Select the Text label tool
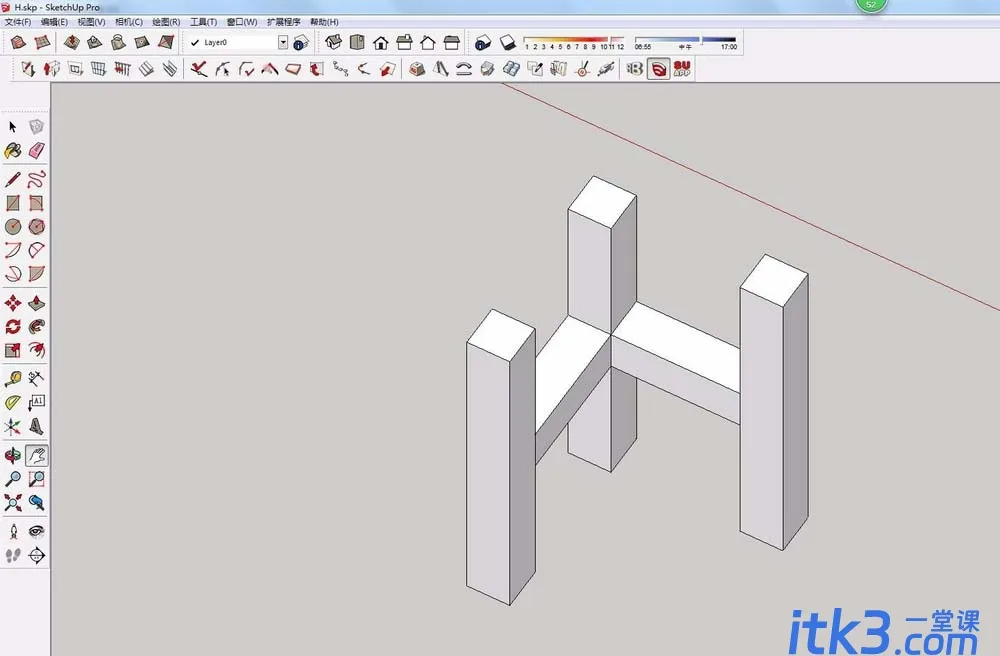 (x=36, y=402)
